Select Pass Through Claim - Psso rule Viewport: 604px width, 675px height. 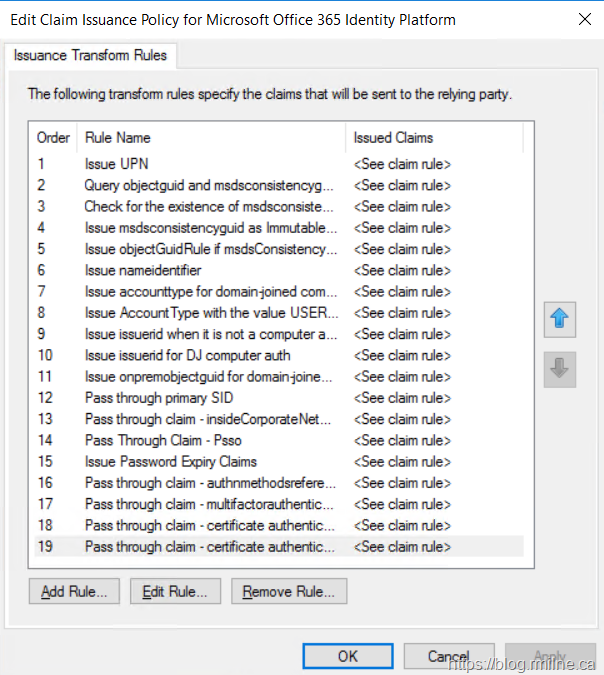click(x=162, y=440)
